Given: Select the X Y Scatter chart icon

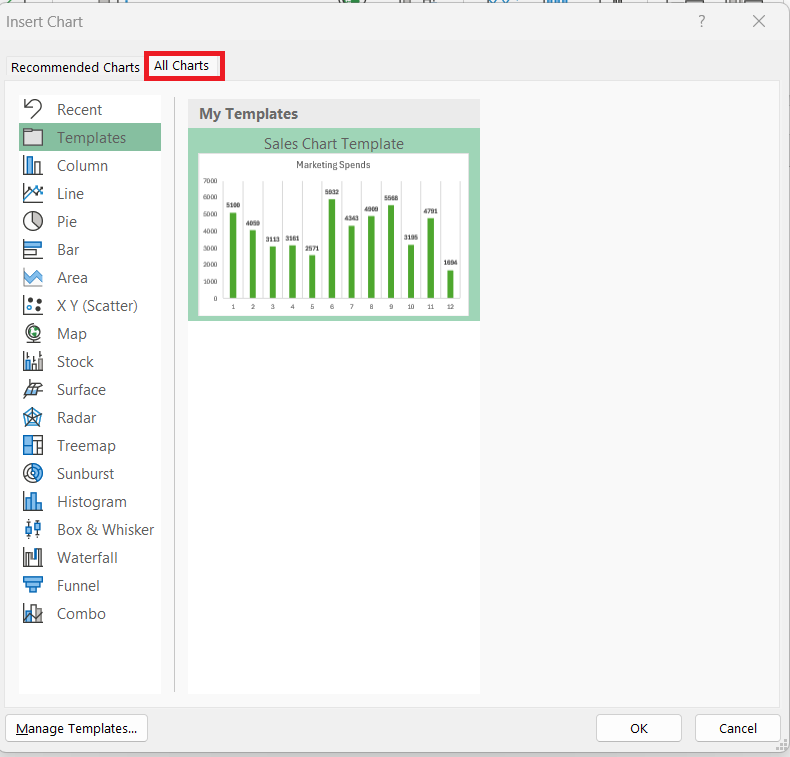Looking at the screenshot, I should click(x=33, y=305).
